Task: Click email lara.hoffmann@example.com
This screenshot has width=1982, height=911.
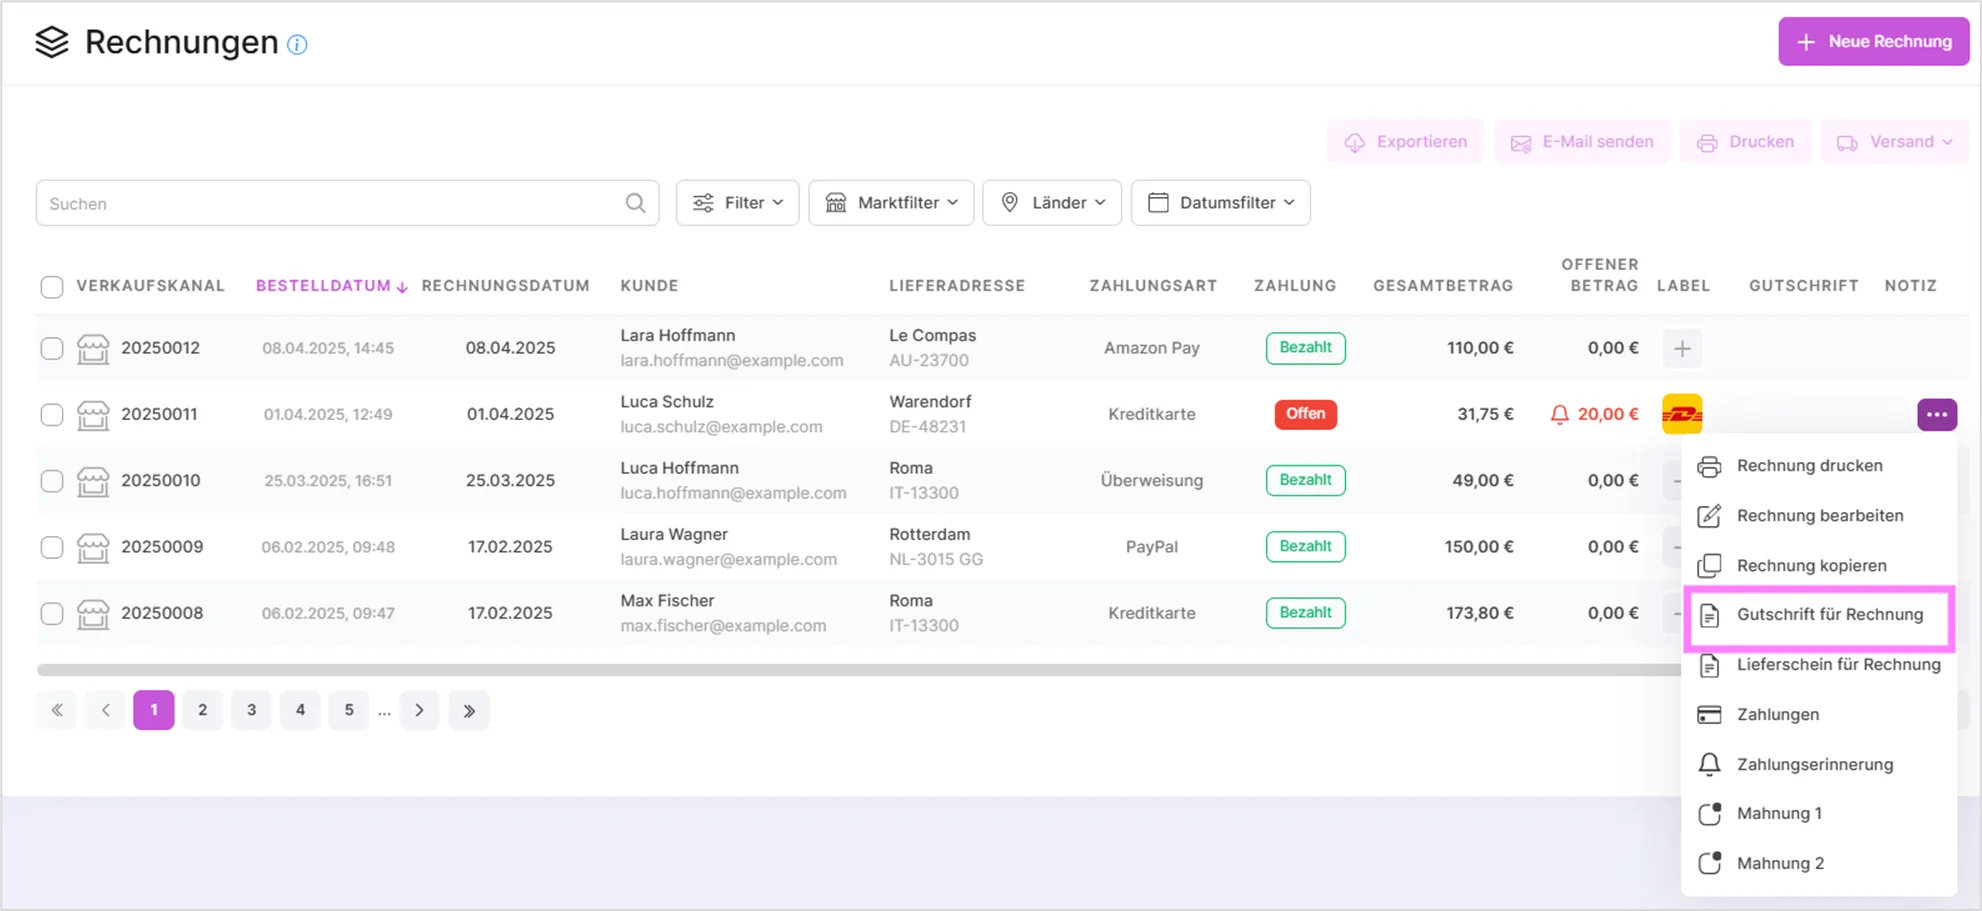Action: click(x=732, y=361)
